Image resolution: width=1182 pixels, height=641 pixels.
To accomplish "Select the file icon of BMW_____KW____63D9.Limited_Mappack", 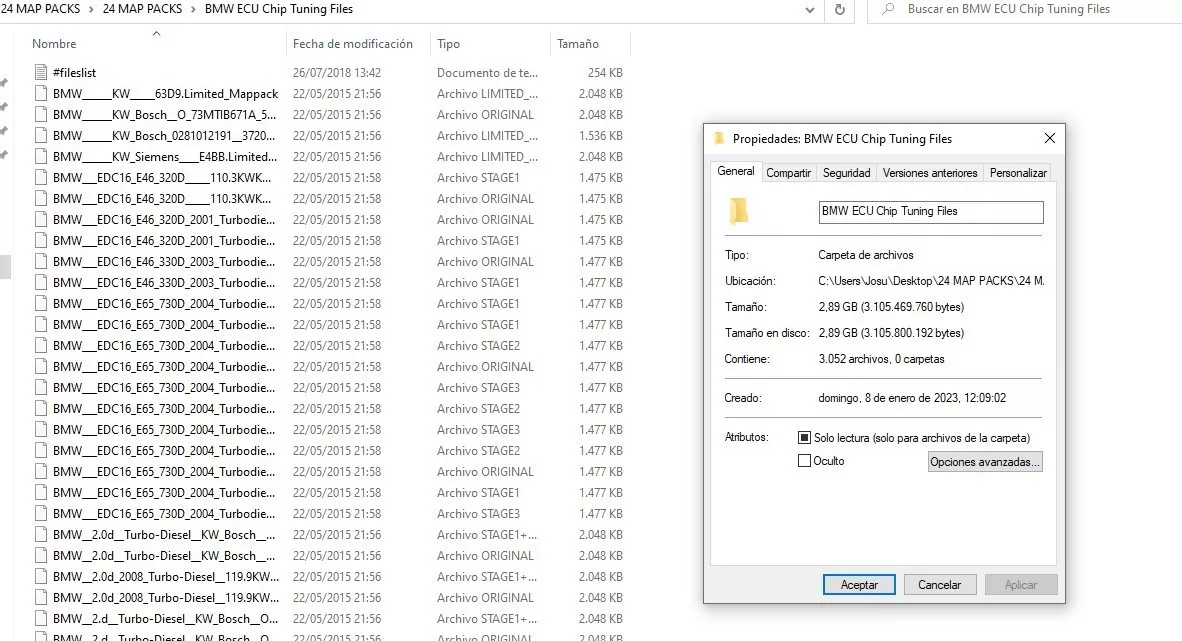I will tap(41, 94).
